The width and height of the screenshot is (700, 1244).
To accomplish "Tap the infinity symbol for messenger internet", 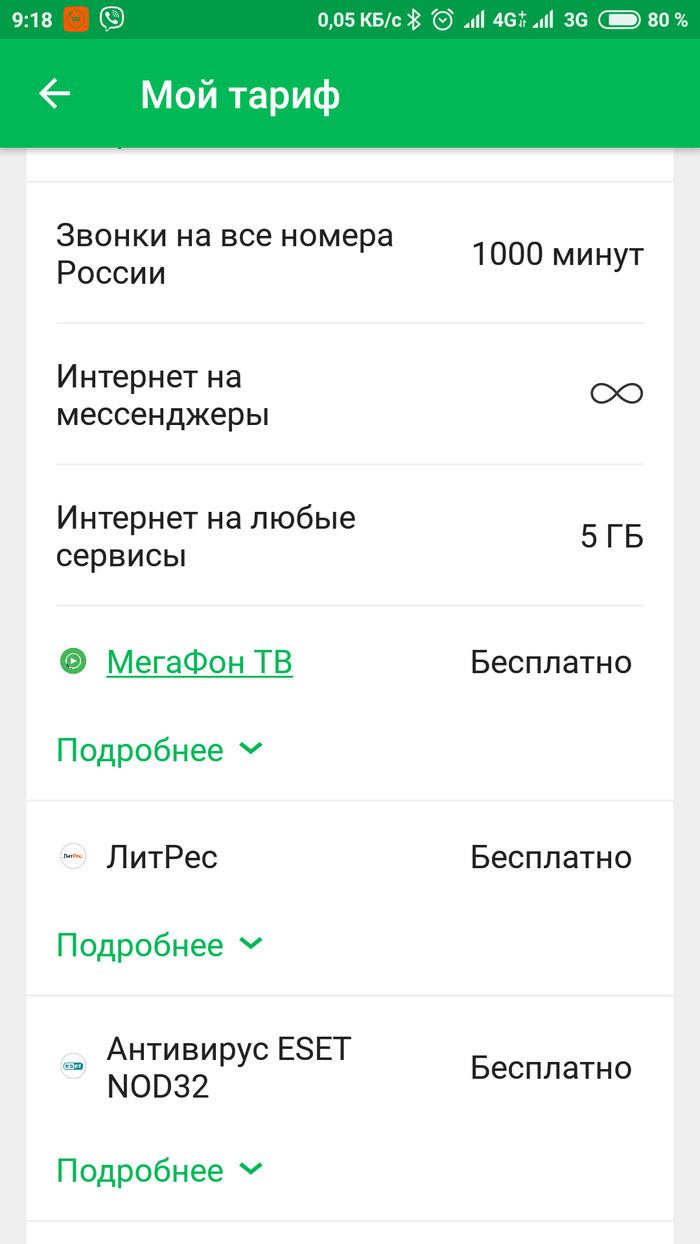I will coord(616,393).
